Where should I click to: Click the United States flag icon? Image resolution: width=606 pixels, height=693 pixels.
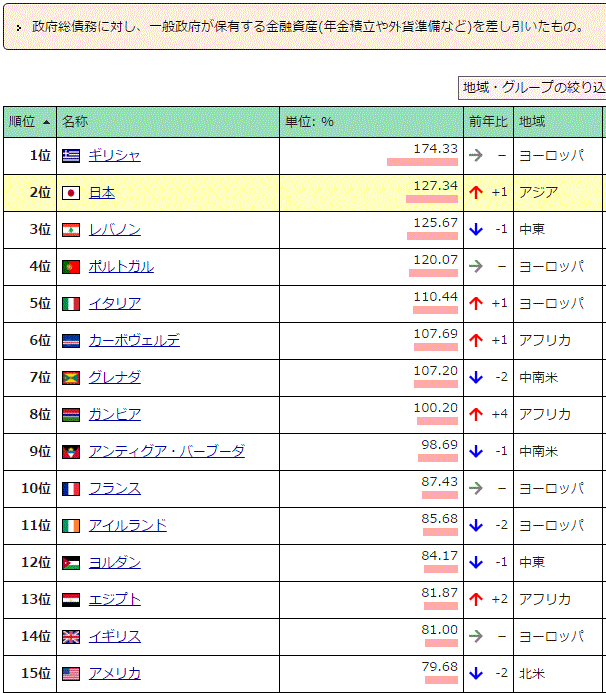71,674
